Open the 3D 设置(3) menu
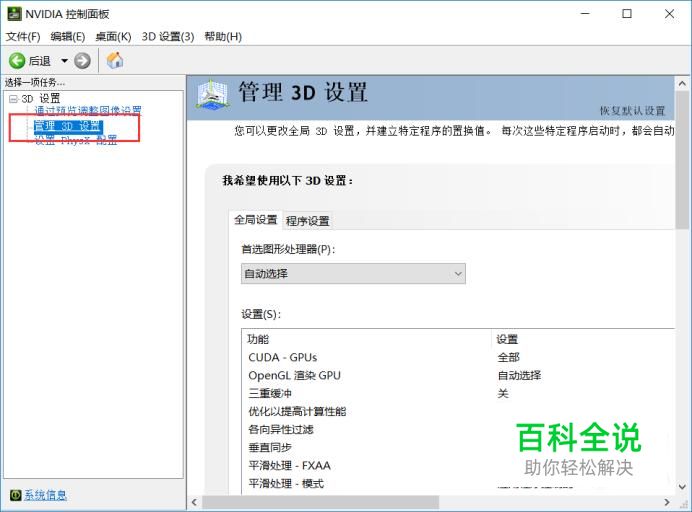692x512 pixels. (168, 37)
